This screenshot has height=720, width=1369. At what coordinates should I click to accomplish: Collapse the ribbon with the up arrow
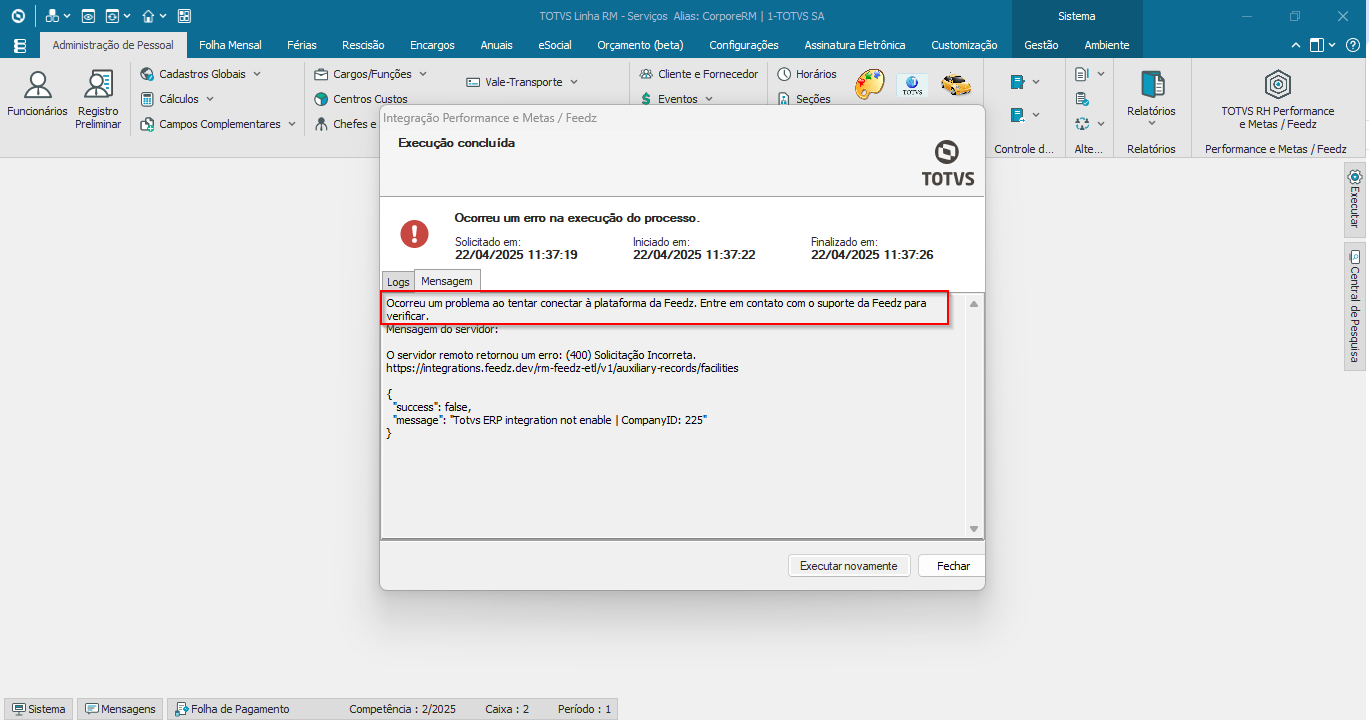[1297, 45]
